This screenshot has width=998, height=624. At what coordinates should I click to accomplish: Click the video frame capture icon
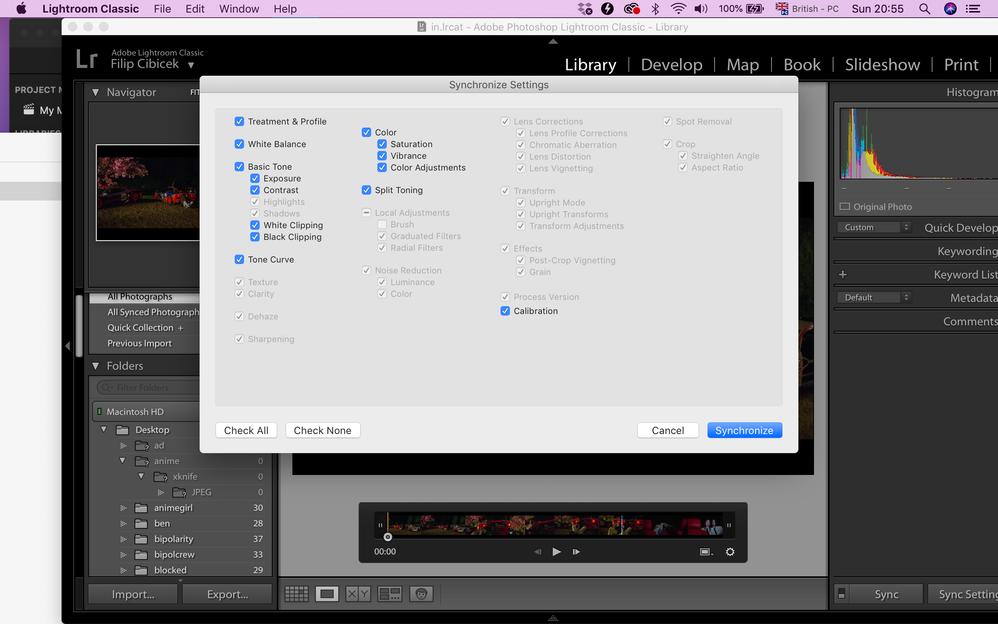(706, 552)
